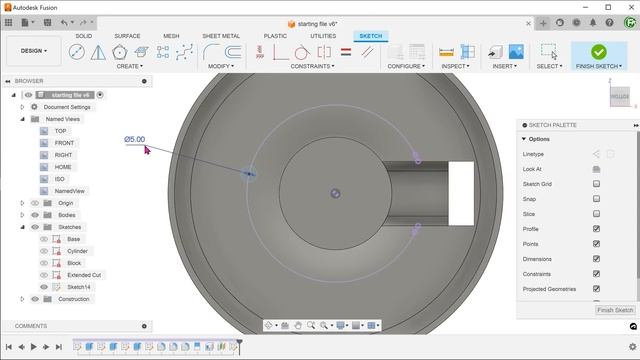Uncheck the Profile option

(596, 229)
